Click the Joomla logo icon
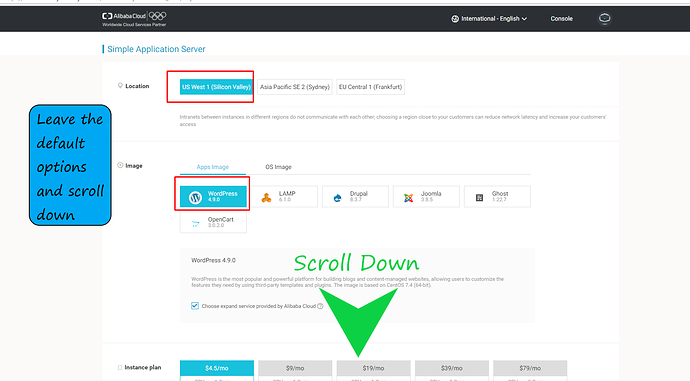The image size is (690, 381). click(x=408, y=198)
